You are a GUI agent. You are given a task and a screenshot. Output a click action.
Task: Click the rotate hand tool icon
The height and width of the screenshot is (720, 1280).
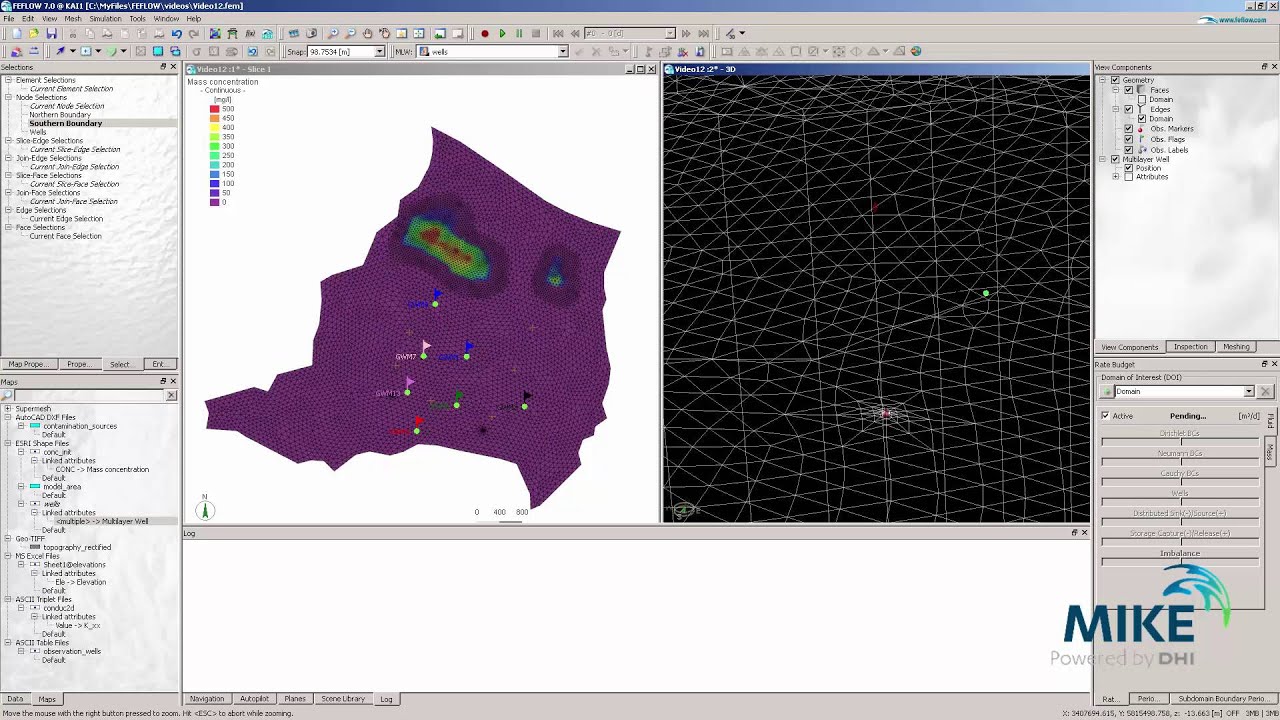pos(384,33)
